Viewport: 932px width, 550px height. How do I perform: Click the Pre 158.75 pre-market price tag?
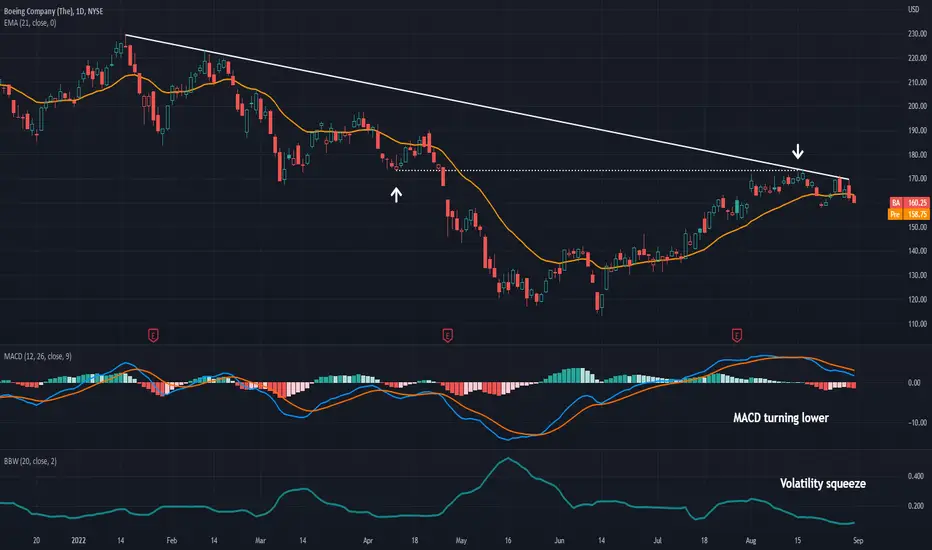point(909,214)
